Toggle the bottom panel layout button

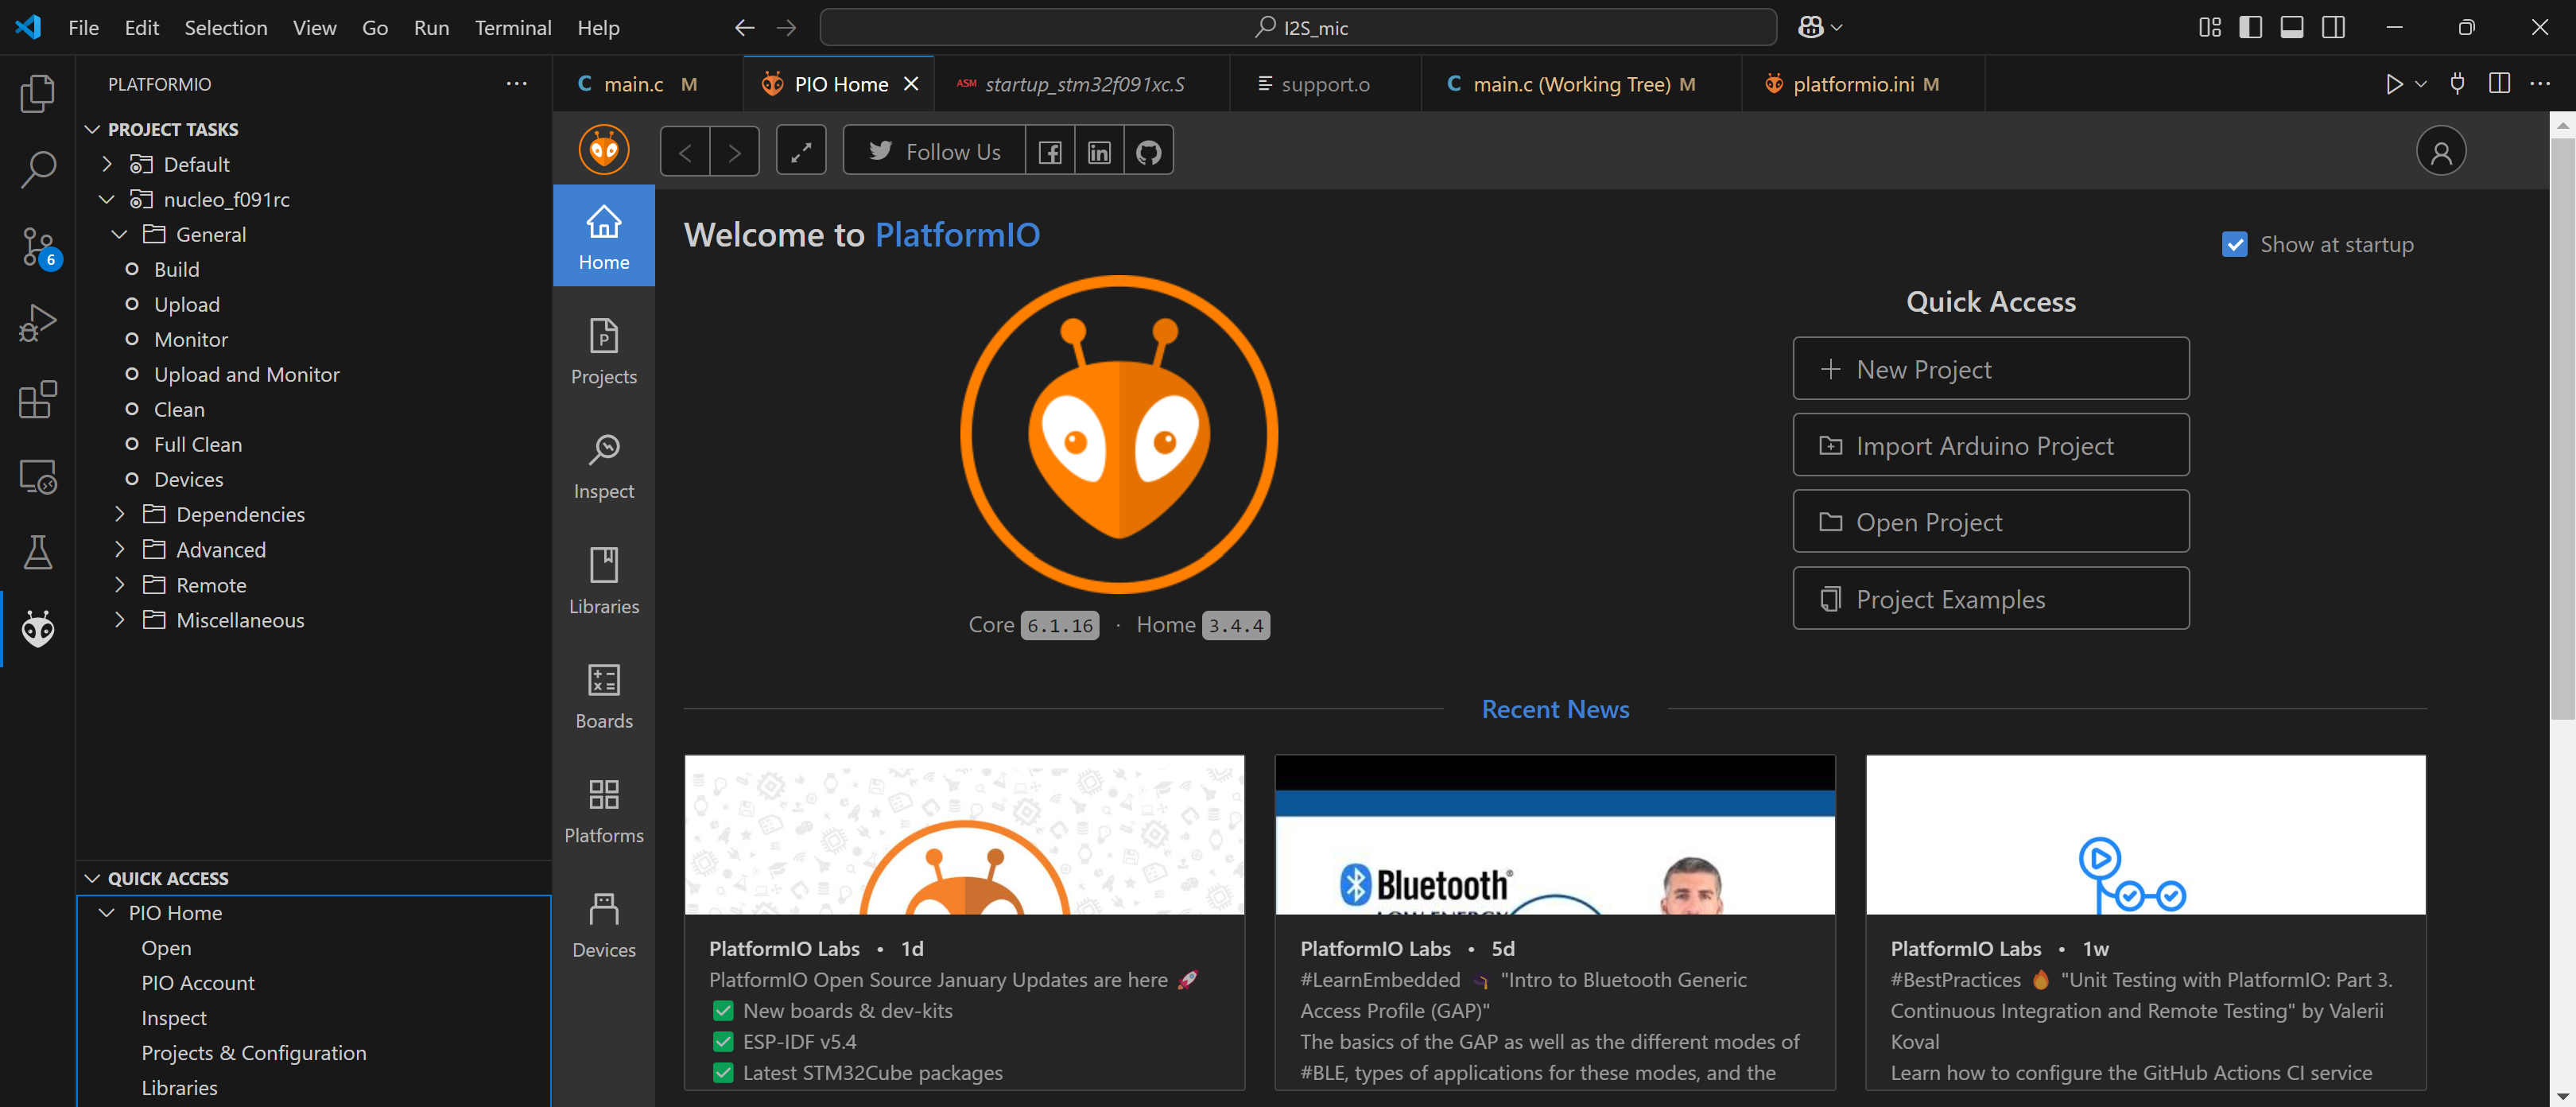[x=2291, y=28]
